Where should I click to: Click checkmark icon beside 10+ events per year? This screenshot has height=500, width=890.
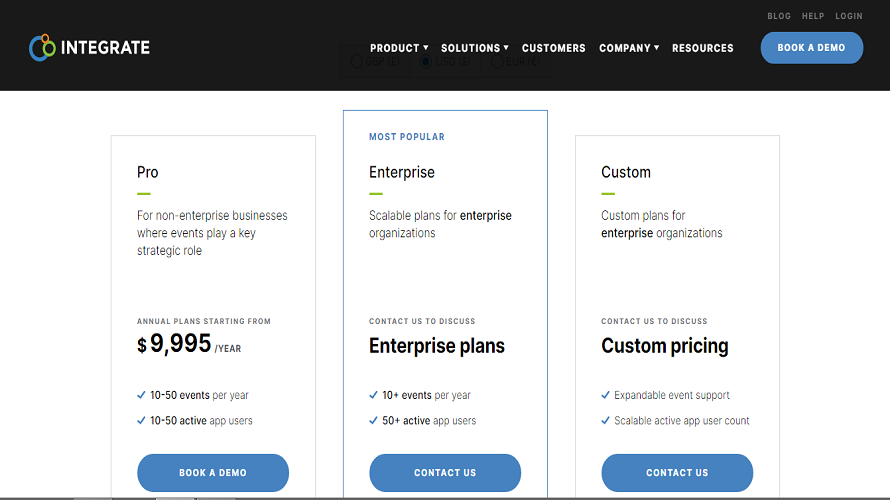(x=373, y=395)
